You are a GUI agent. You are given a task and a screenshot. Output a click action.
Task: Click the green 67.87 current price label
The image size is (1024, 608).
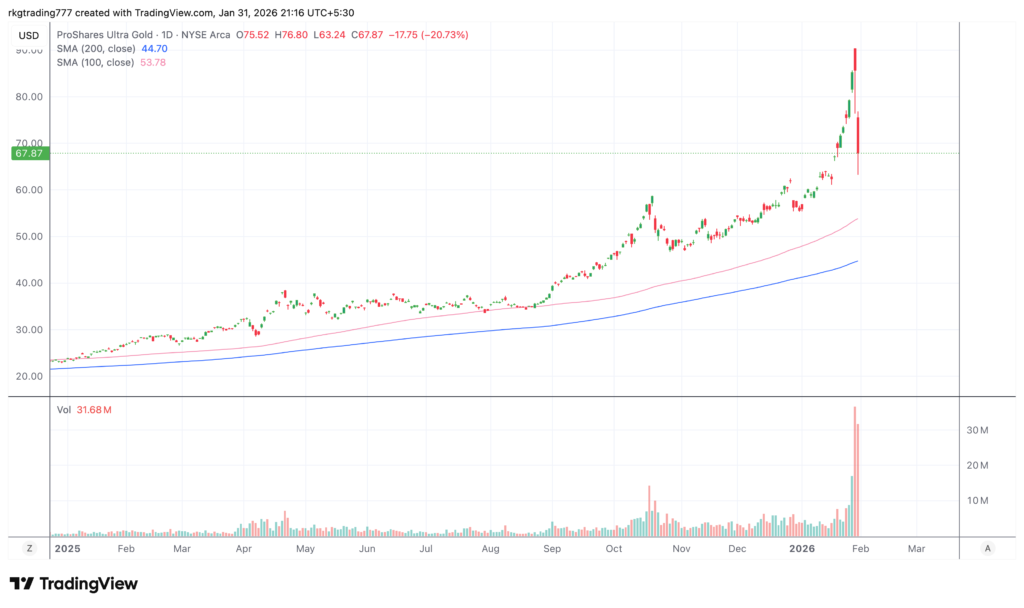pyautogui.click(x=29, y=153)
